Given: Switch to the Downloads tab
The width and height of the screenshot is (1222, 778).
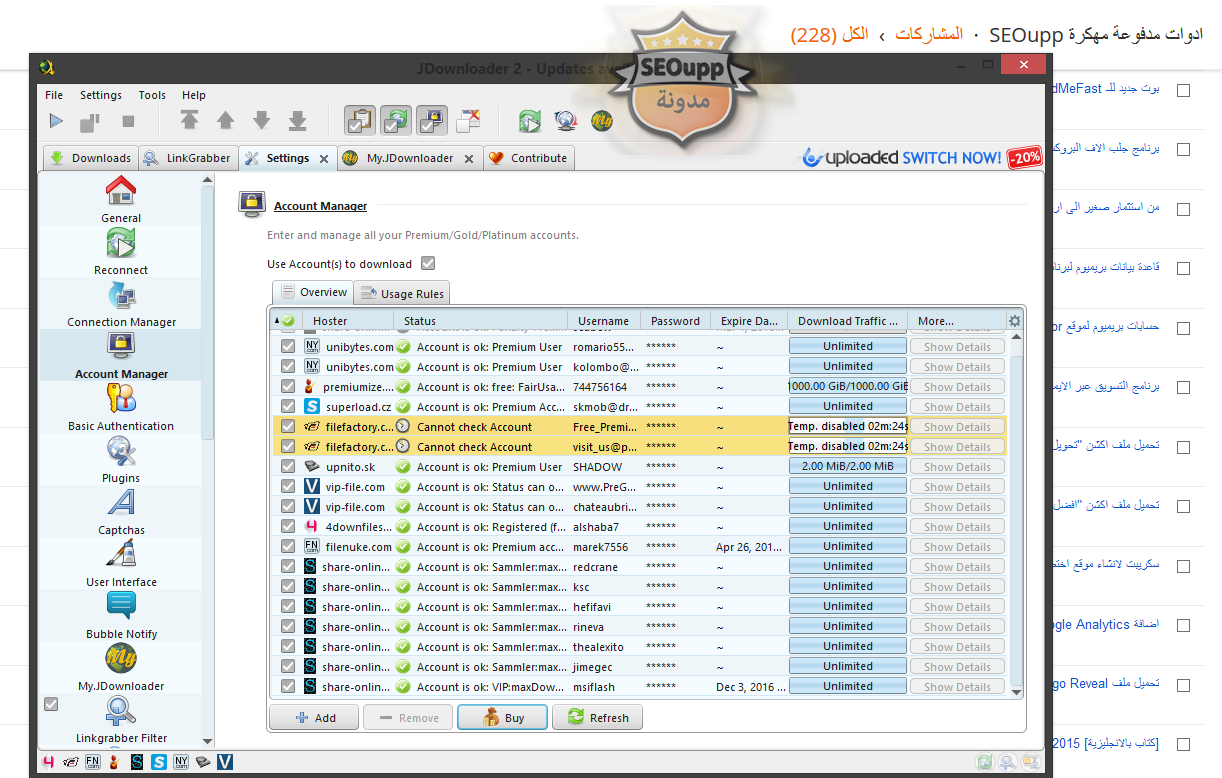Looking at the screenshot, I should click(x=89, y=158).
